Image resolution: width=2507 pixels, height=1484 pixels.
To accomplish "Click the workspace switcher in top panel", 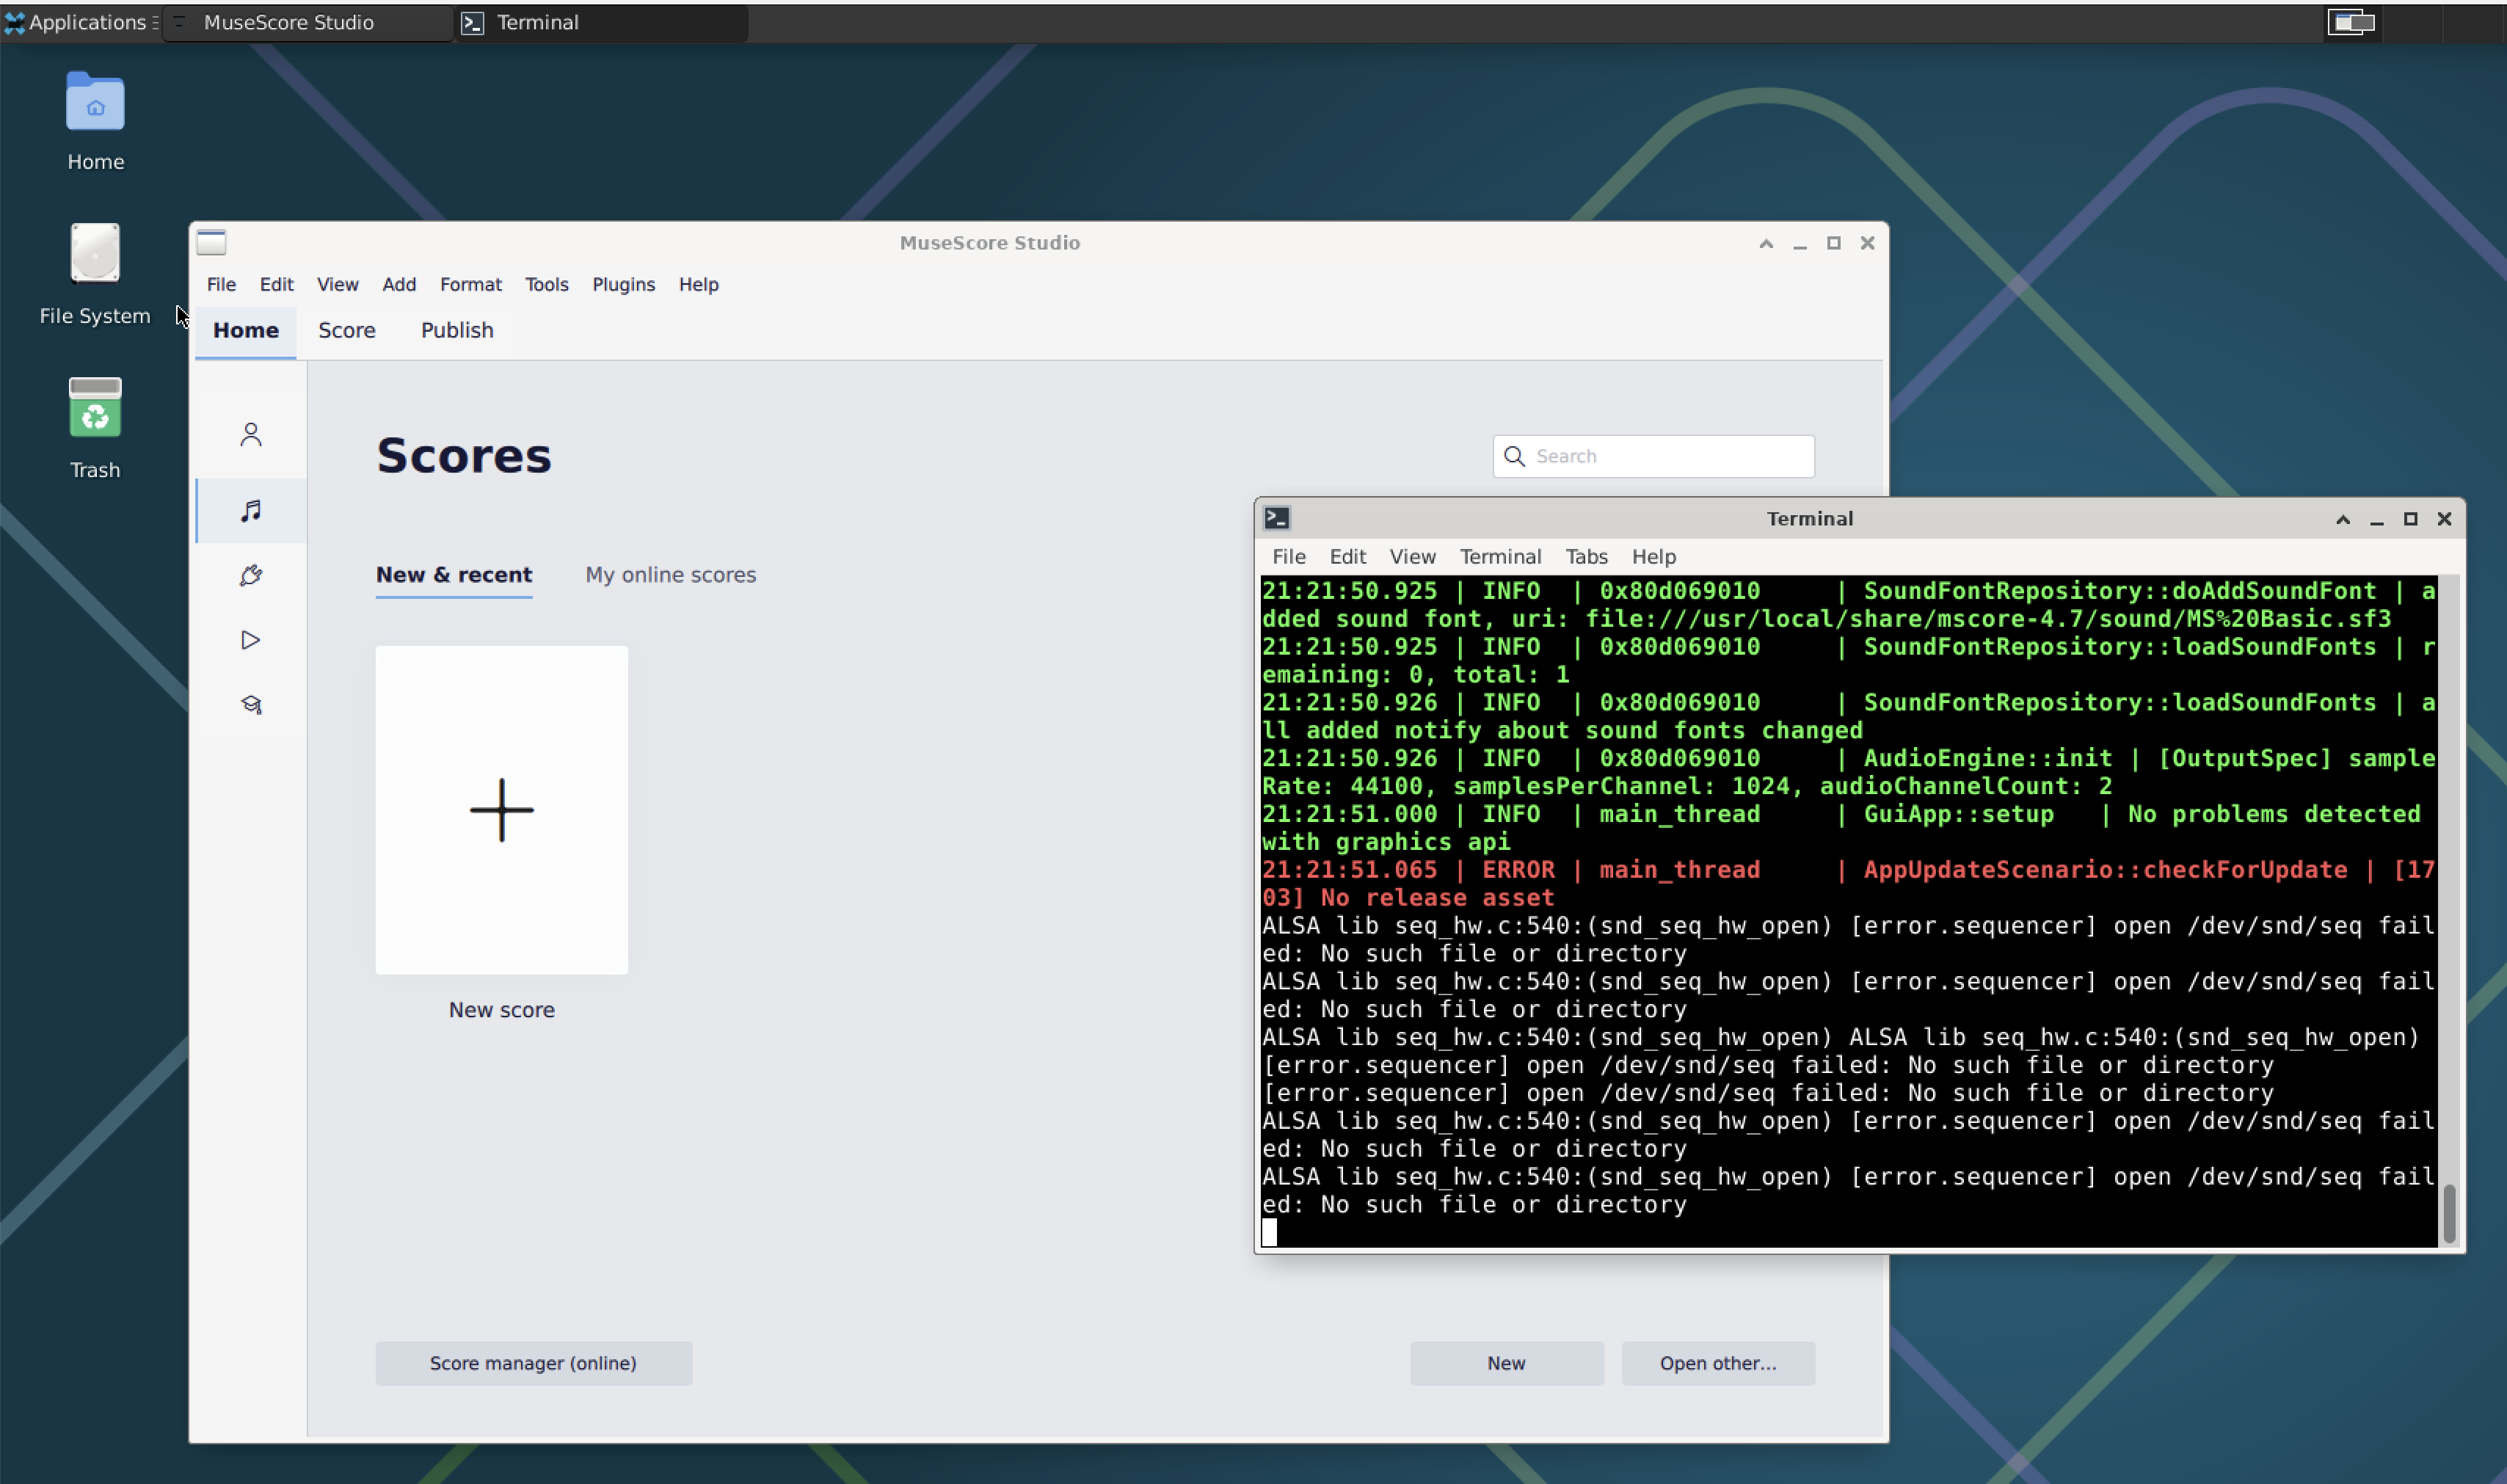I will [x=2351, y=22].
